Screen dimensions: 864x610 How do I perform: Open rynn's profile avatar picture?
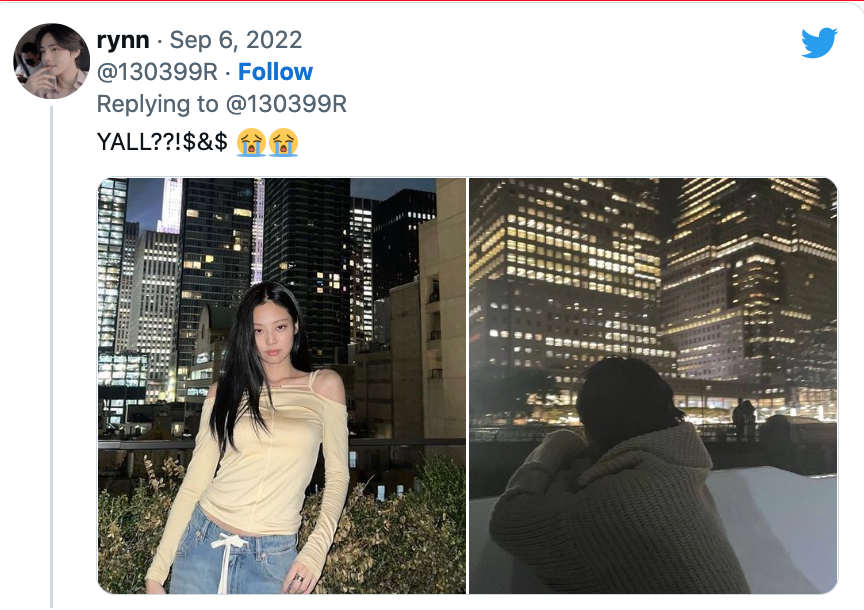pyautogui.click(x=51, y=61)
